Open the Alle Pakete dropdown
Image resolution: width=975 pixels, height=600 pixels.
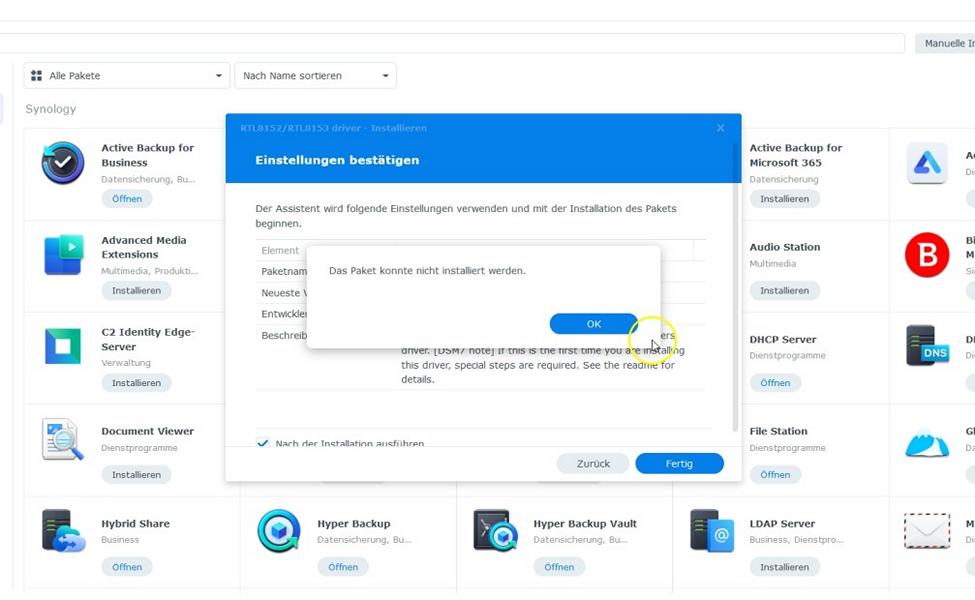tap(127, 75)
